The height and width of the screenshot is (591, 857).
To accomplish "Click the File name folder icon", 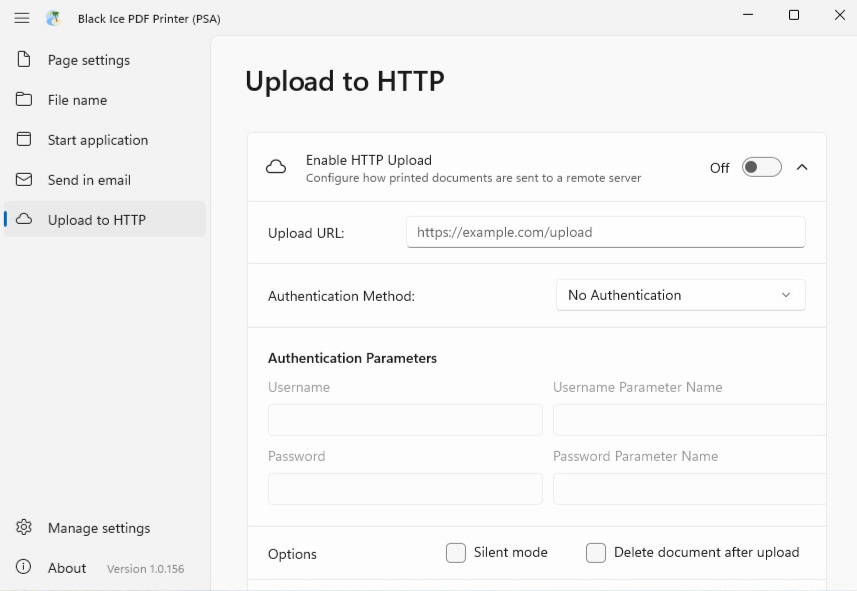I will coord(24,99).
